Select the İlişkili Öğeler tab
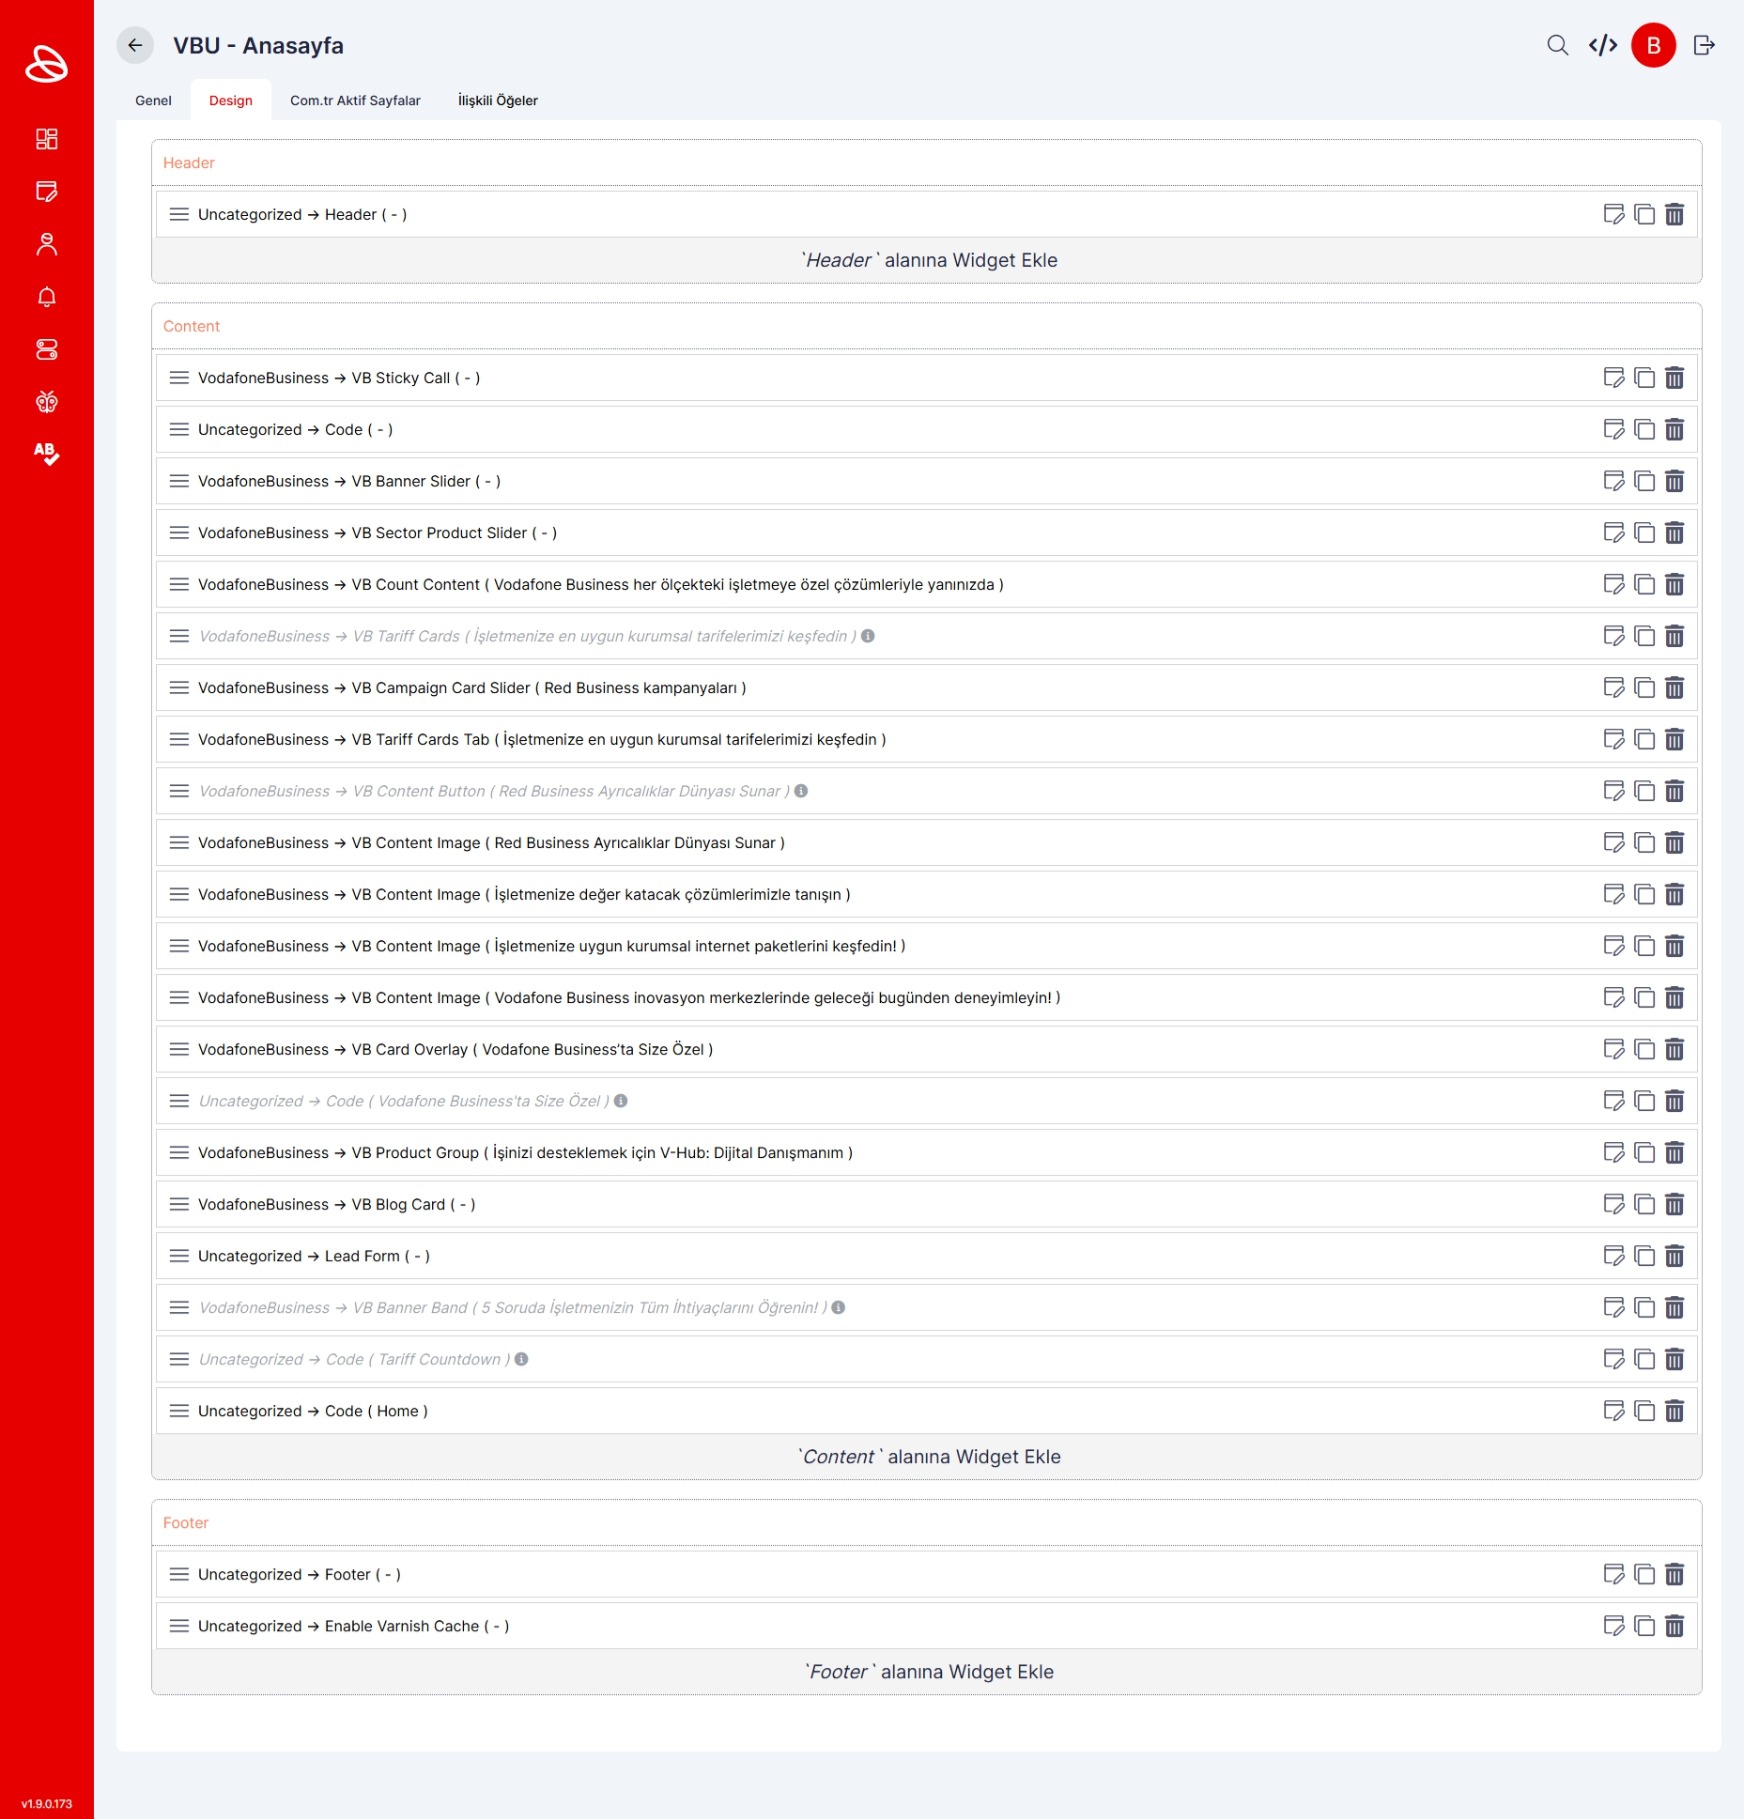This screenshot has width=1744, height=1819. [497, 100]
